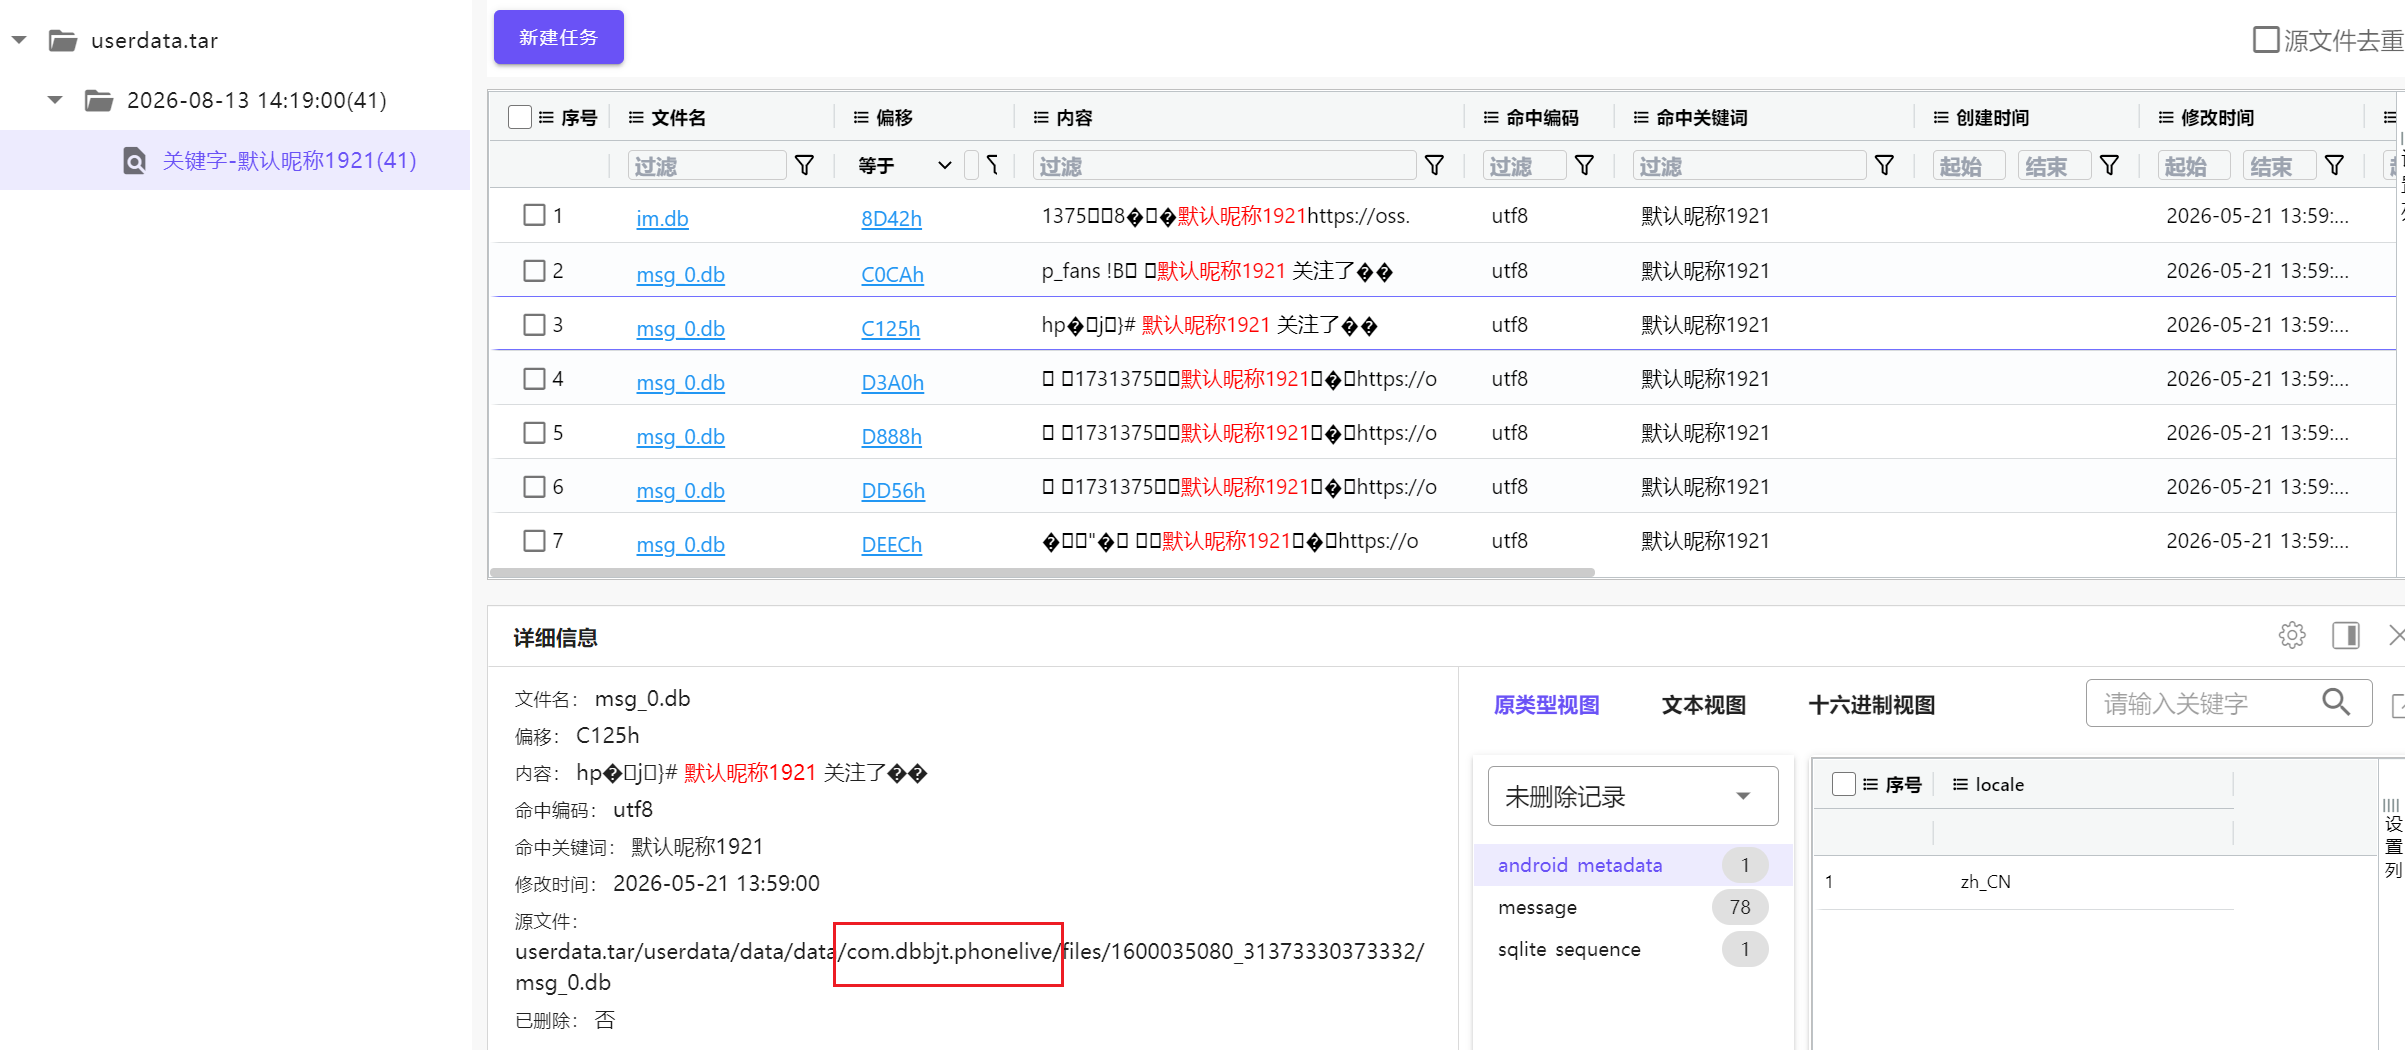Image resolution: width=2405 pixels, height=1050 pixels.
Task: Click the 设置列 column settings strip
Action: (2392, 838)
